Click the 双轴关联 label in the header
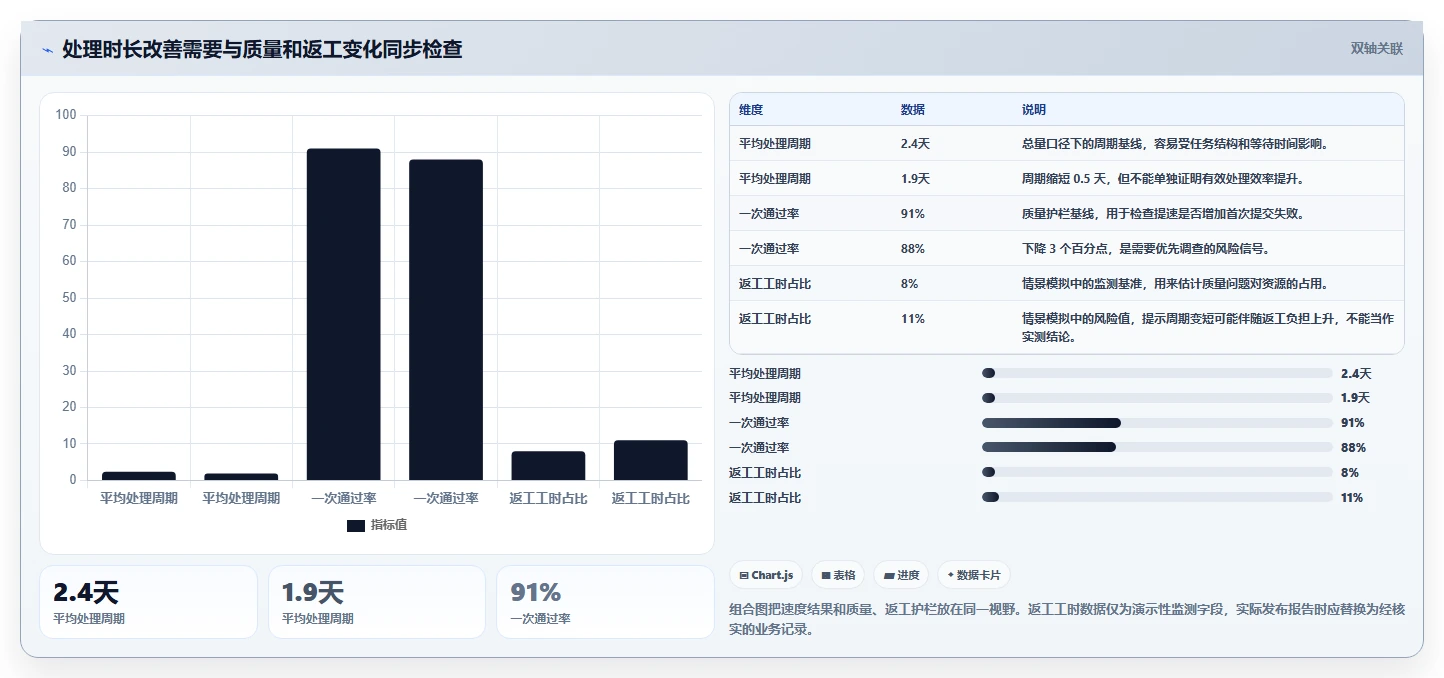1444x678 pixels. [1377, 49]
